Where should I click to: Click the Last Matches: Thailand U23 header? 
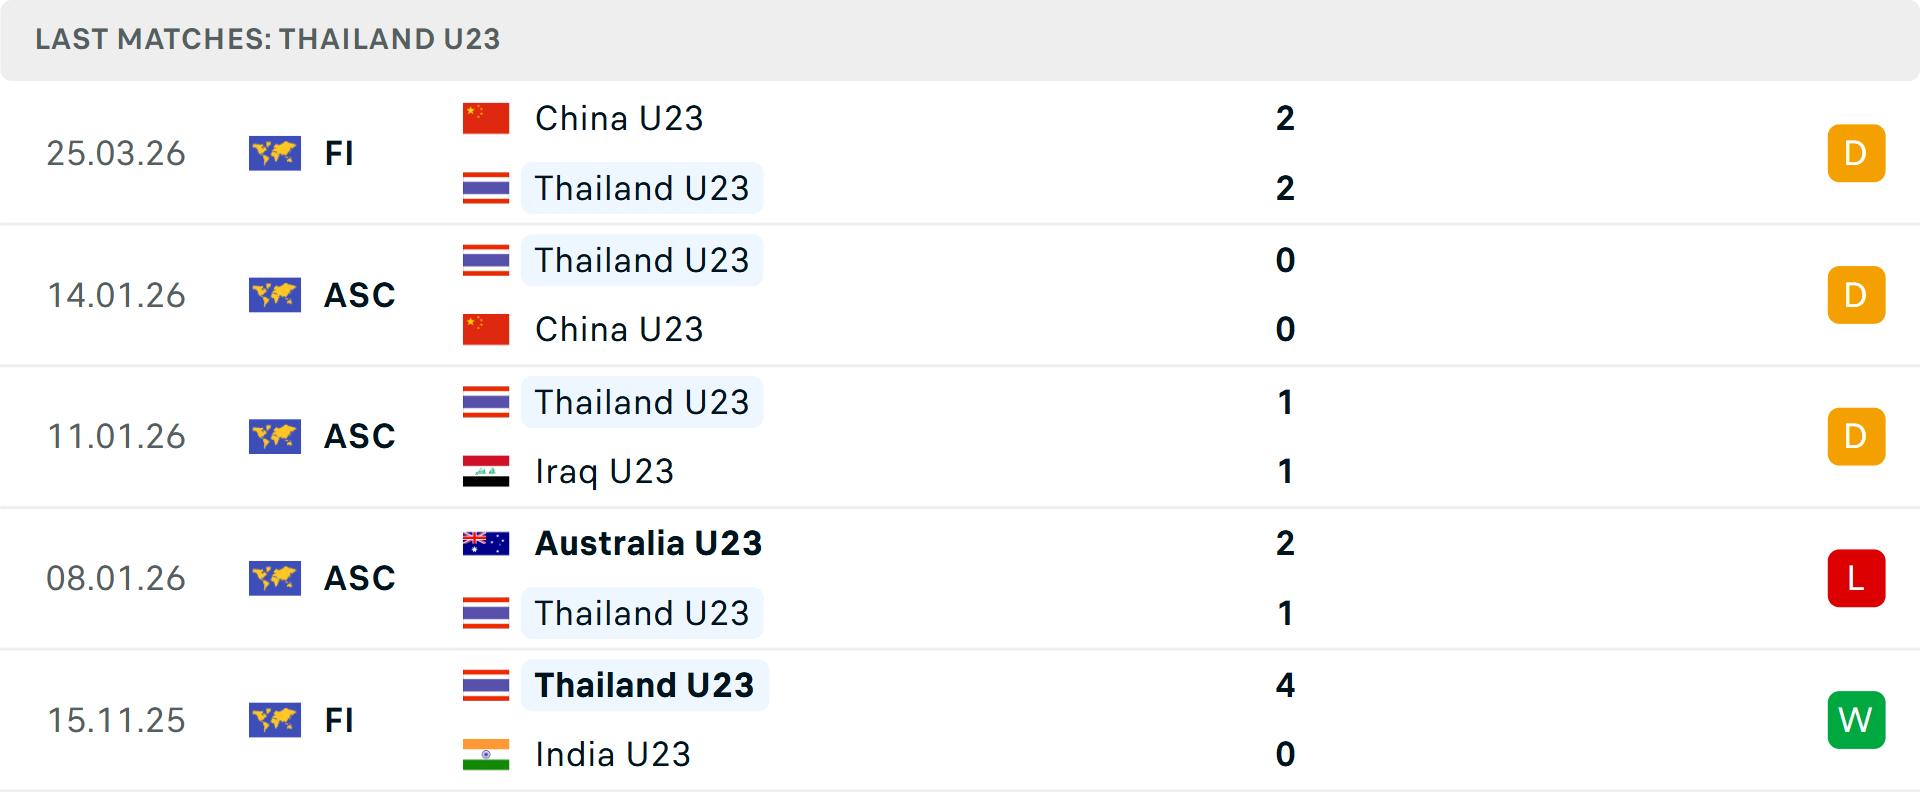(x=267, y=39)
